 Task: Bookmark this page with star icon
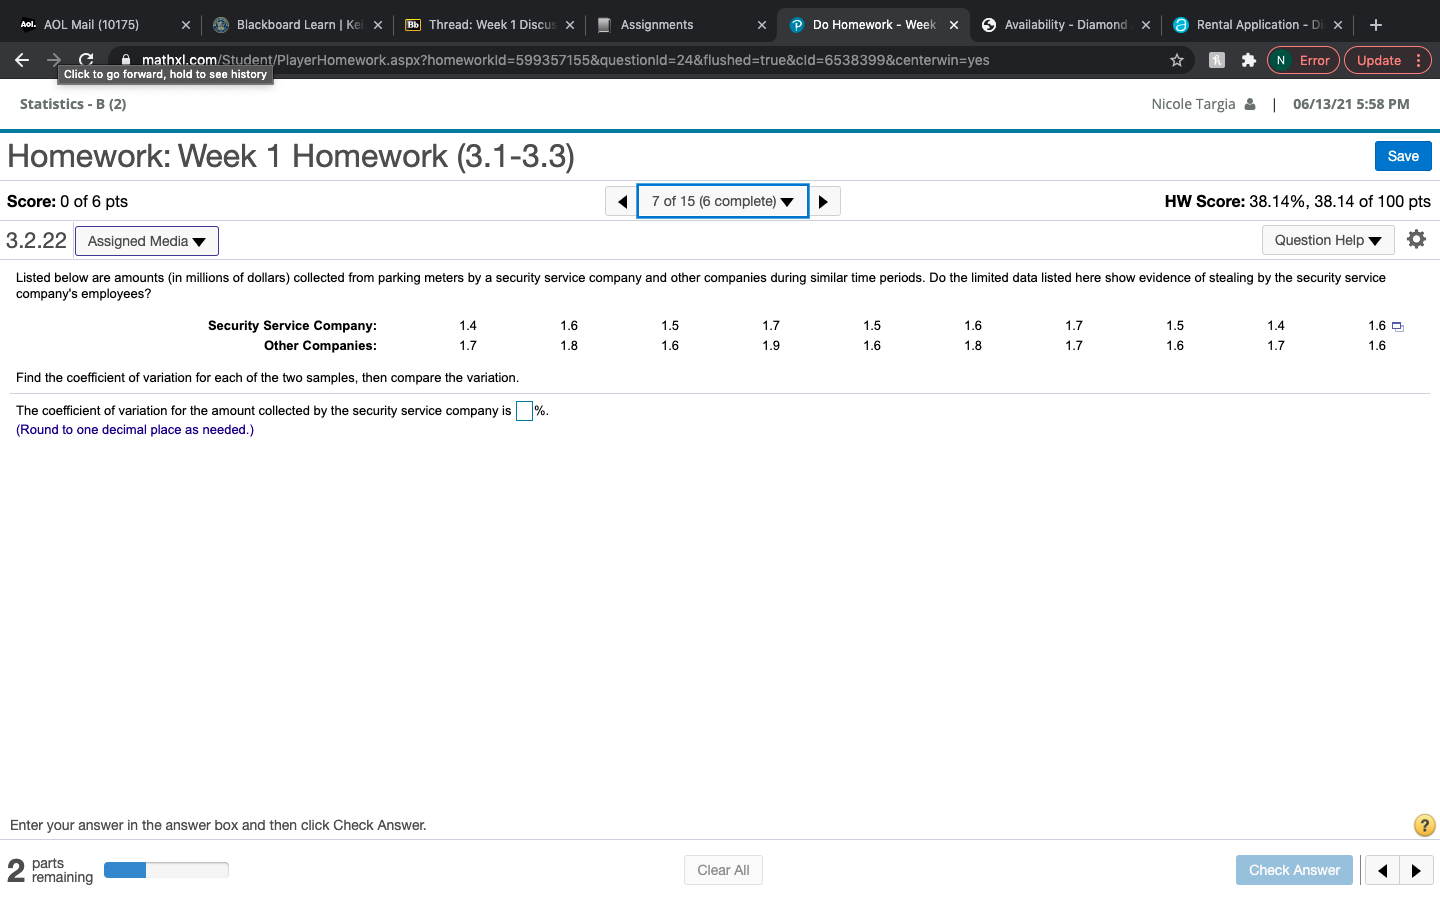(x=1177, y=60)
